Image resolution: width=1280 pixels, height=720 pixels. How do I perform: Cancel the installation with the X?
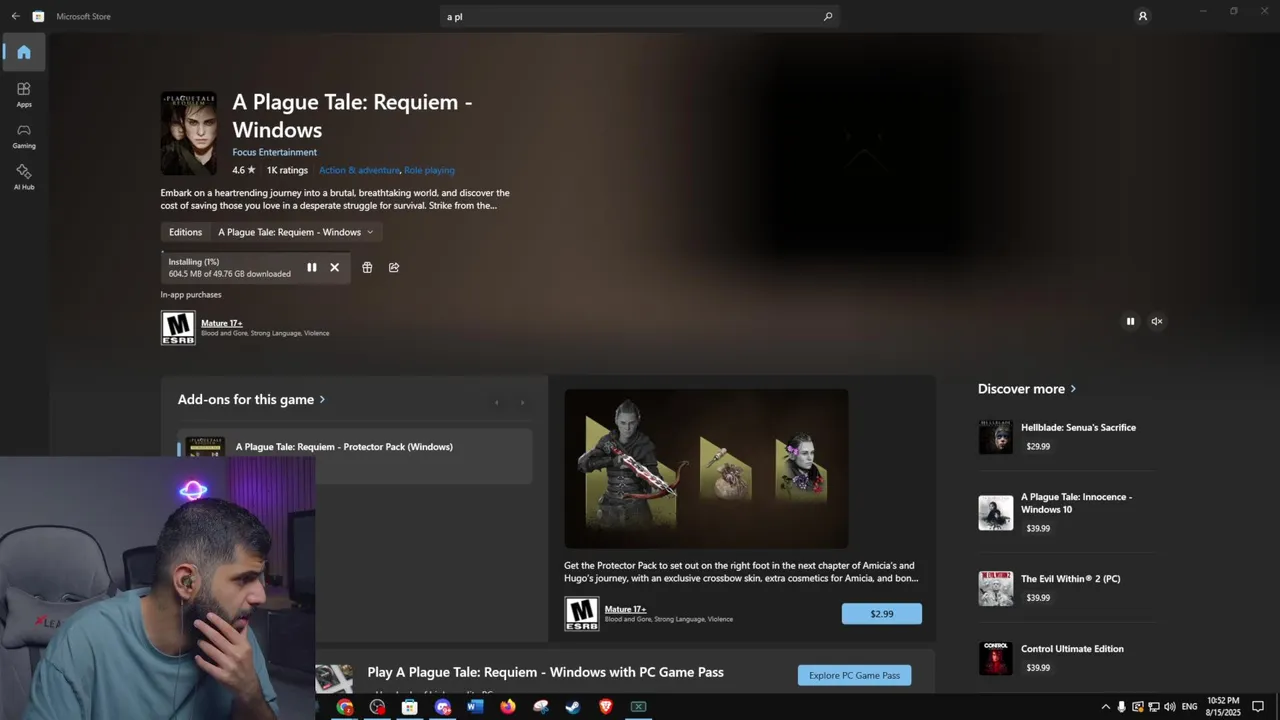click(x=335, y=267)
